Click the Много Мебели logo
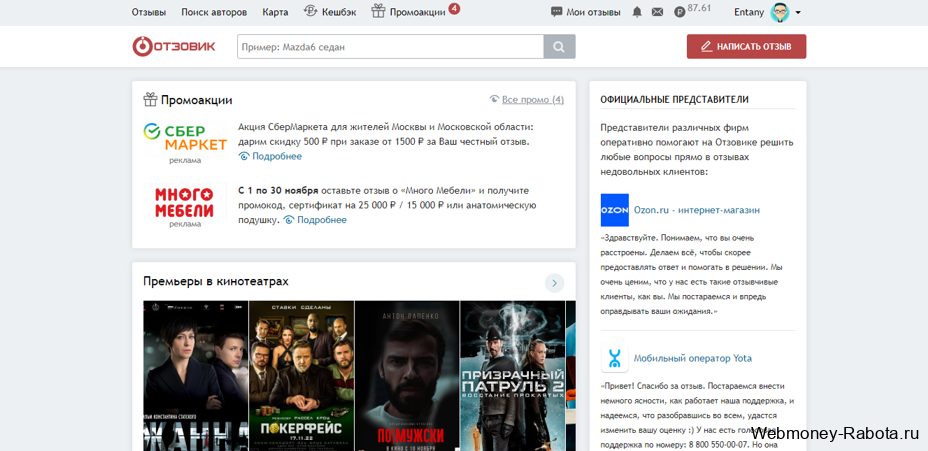928x451 pixels. pyautogui.click(x=185, y=202)
